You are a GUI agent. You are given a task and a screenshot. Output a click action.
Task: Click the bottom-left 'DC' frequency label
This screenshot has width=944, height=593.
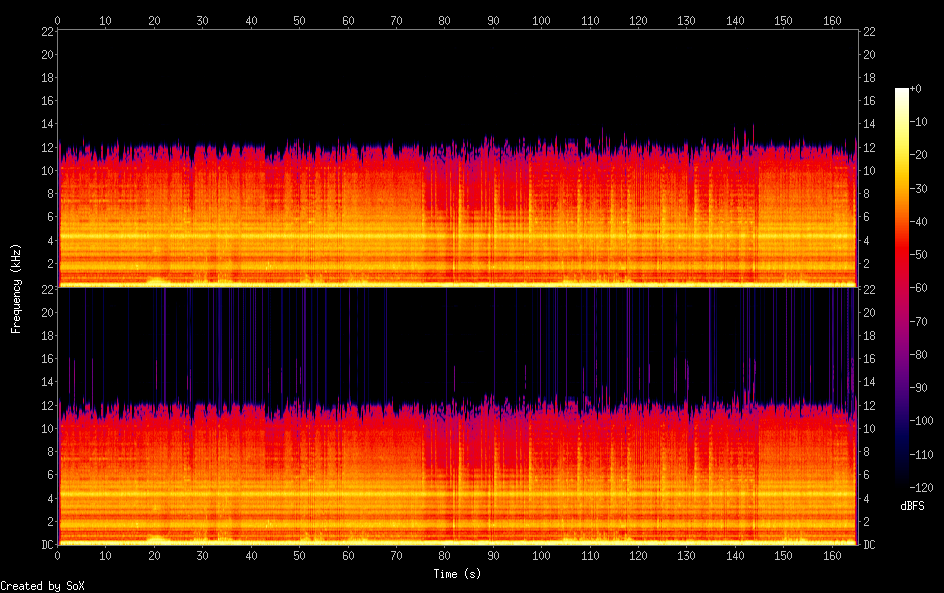(47, 545)
